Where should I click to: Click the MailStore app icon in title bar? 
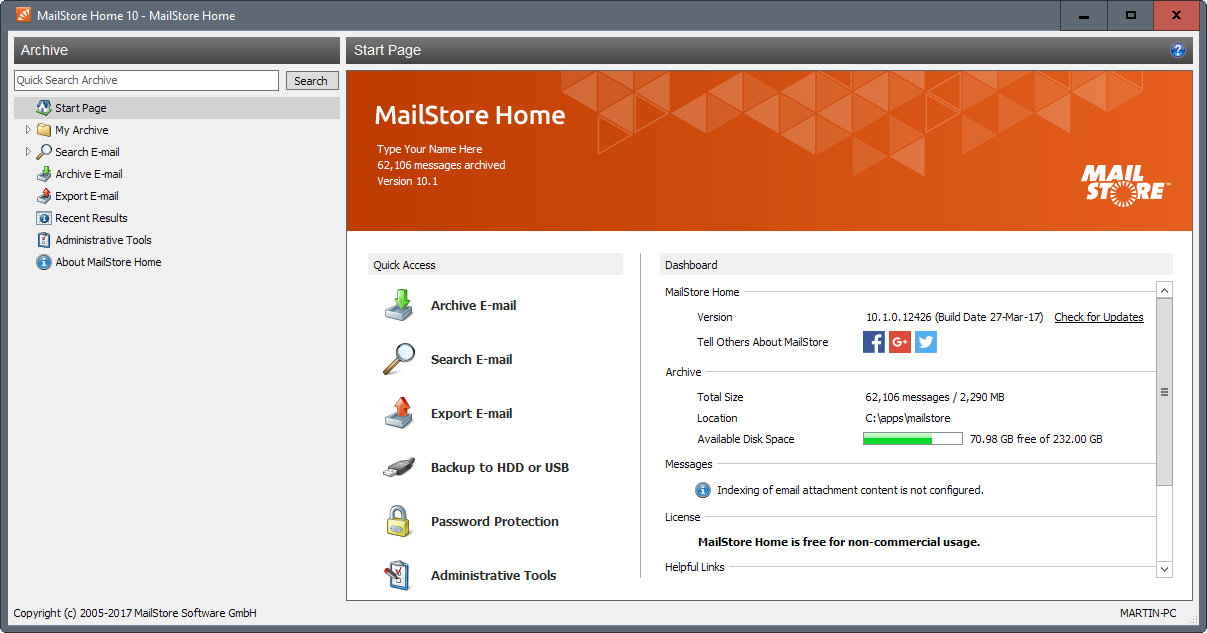tap(23, 15)
